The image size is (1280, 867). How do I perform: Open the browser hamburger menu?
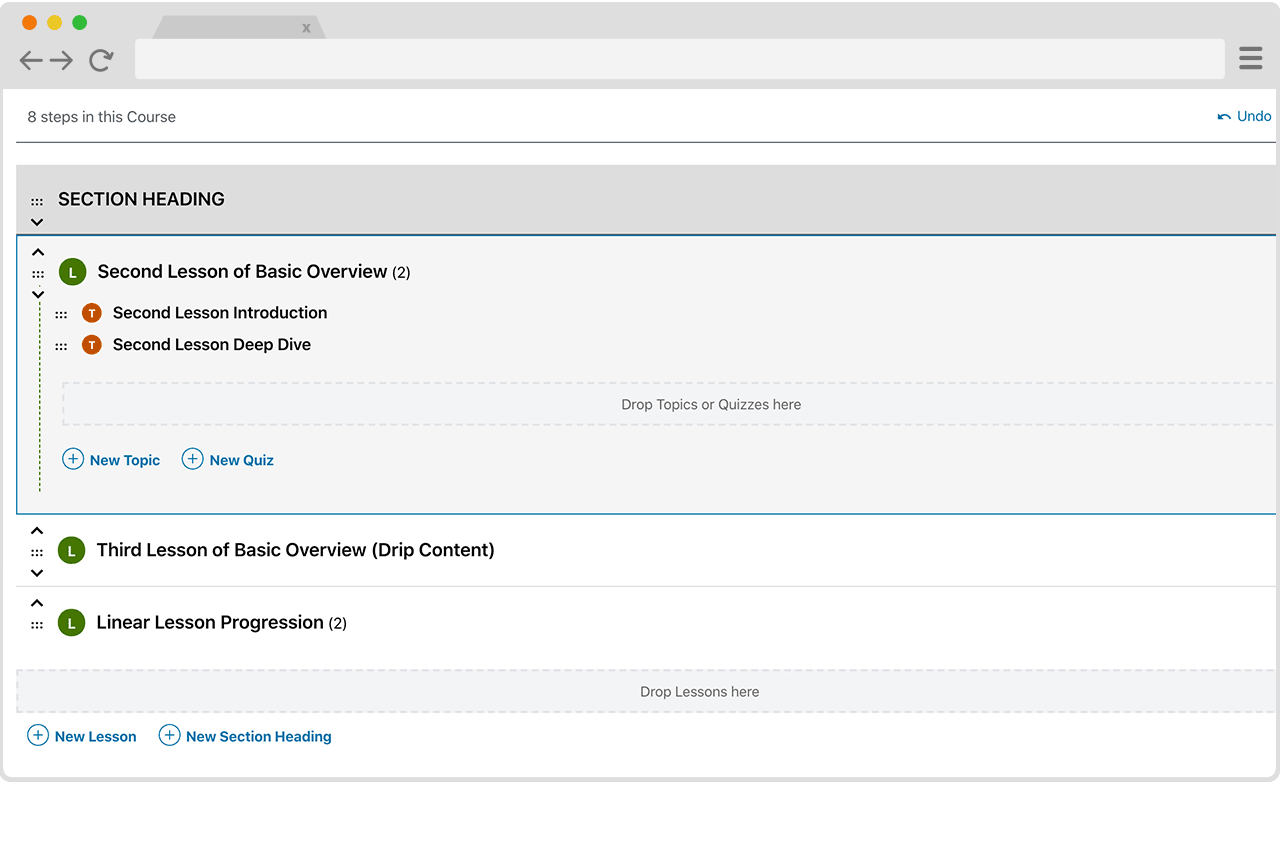pyautogui.click(x=1250, y=59)
